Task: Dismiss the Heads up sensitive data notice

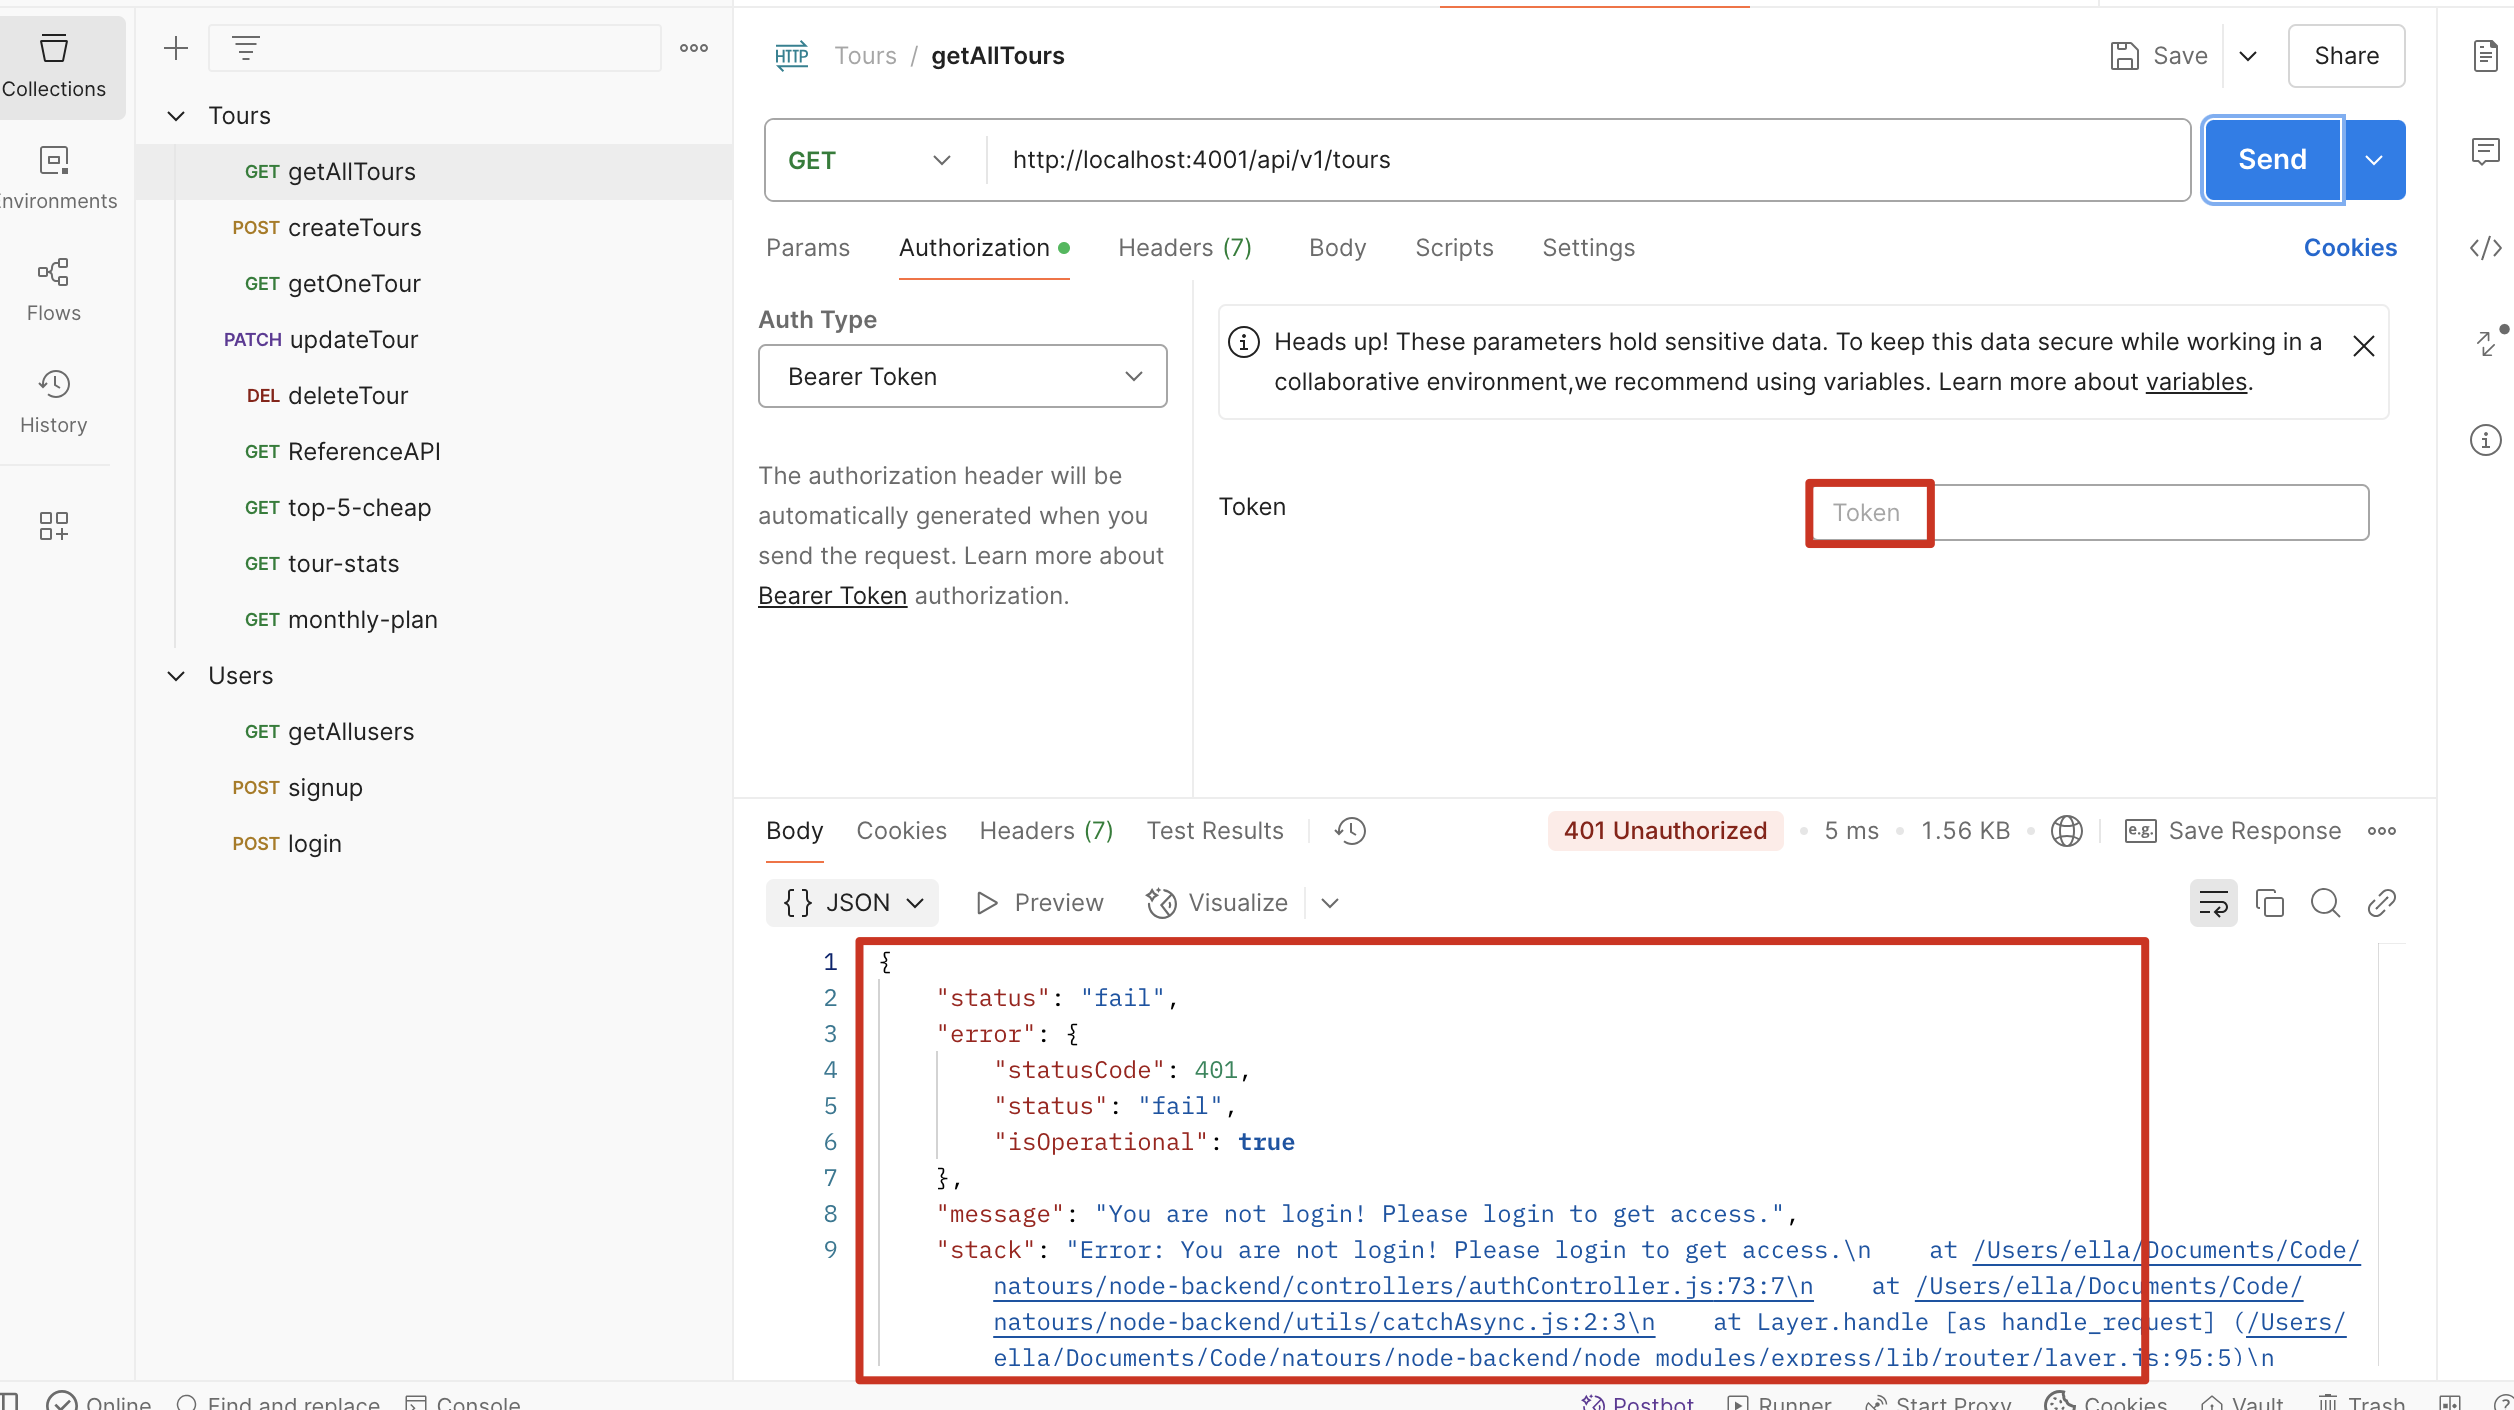Action: point(2363,346)
